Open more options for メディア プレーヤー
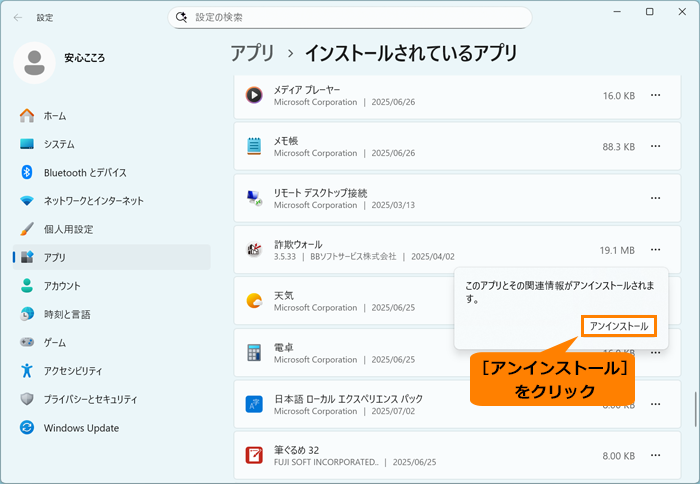This screenshot has width=700, height=484. tap(655, 95)
